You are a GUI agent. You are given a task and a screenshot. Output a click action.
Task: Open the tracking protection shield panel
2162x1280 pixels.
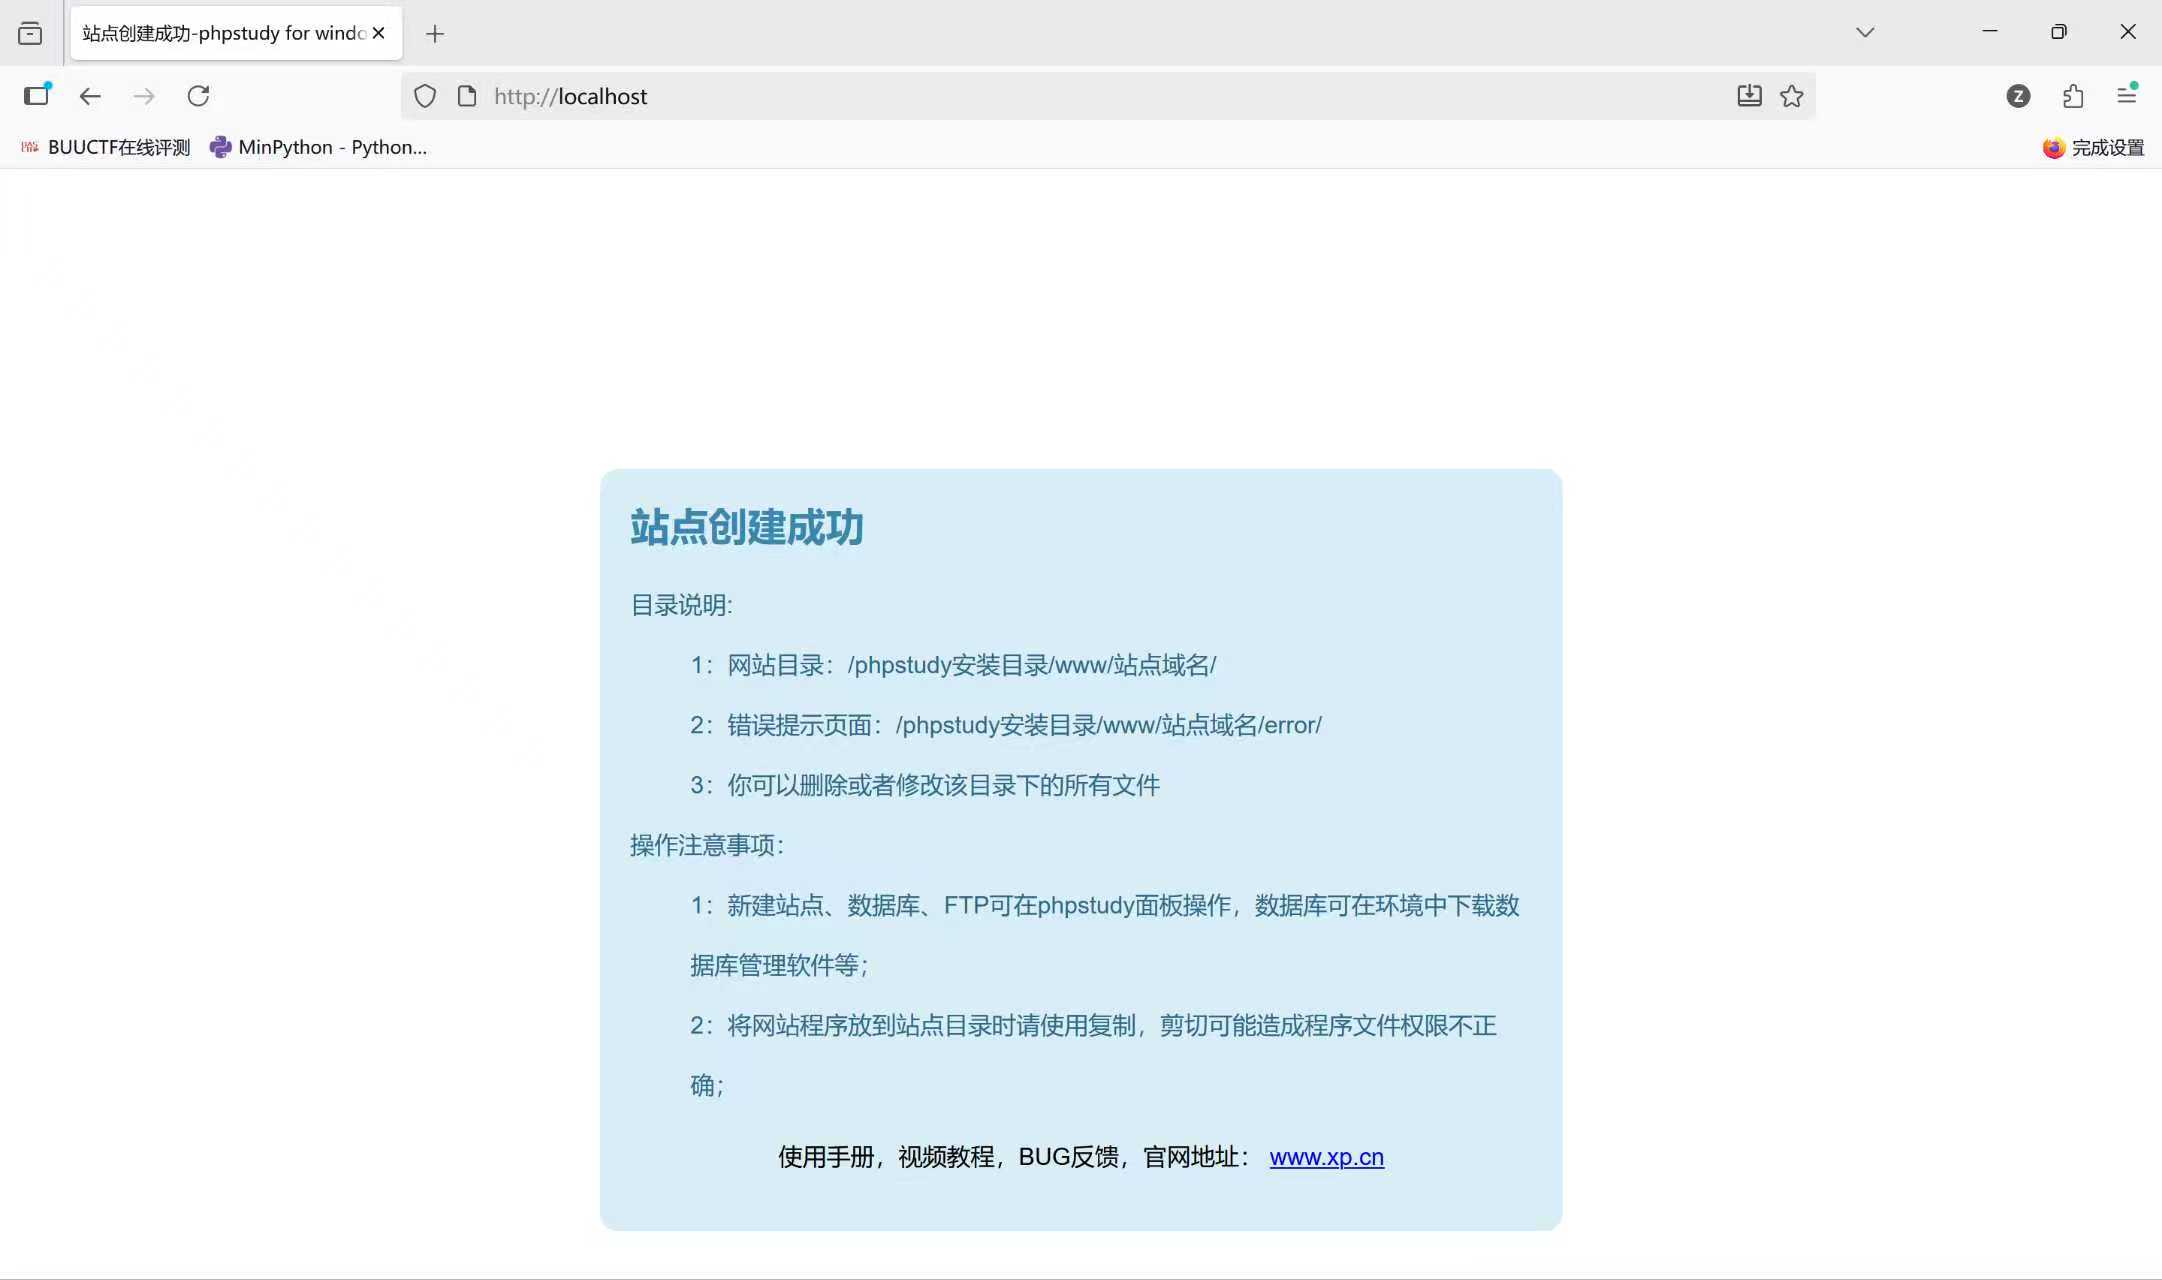pos(424,95)
